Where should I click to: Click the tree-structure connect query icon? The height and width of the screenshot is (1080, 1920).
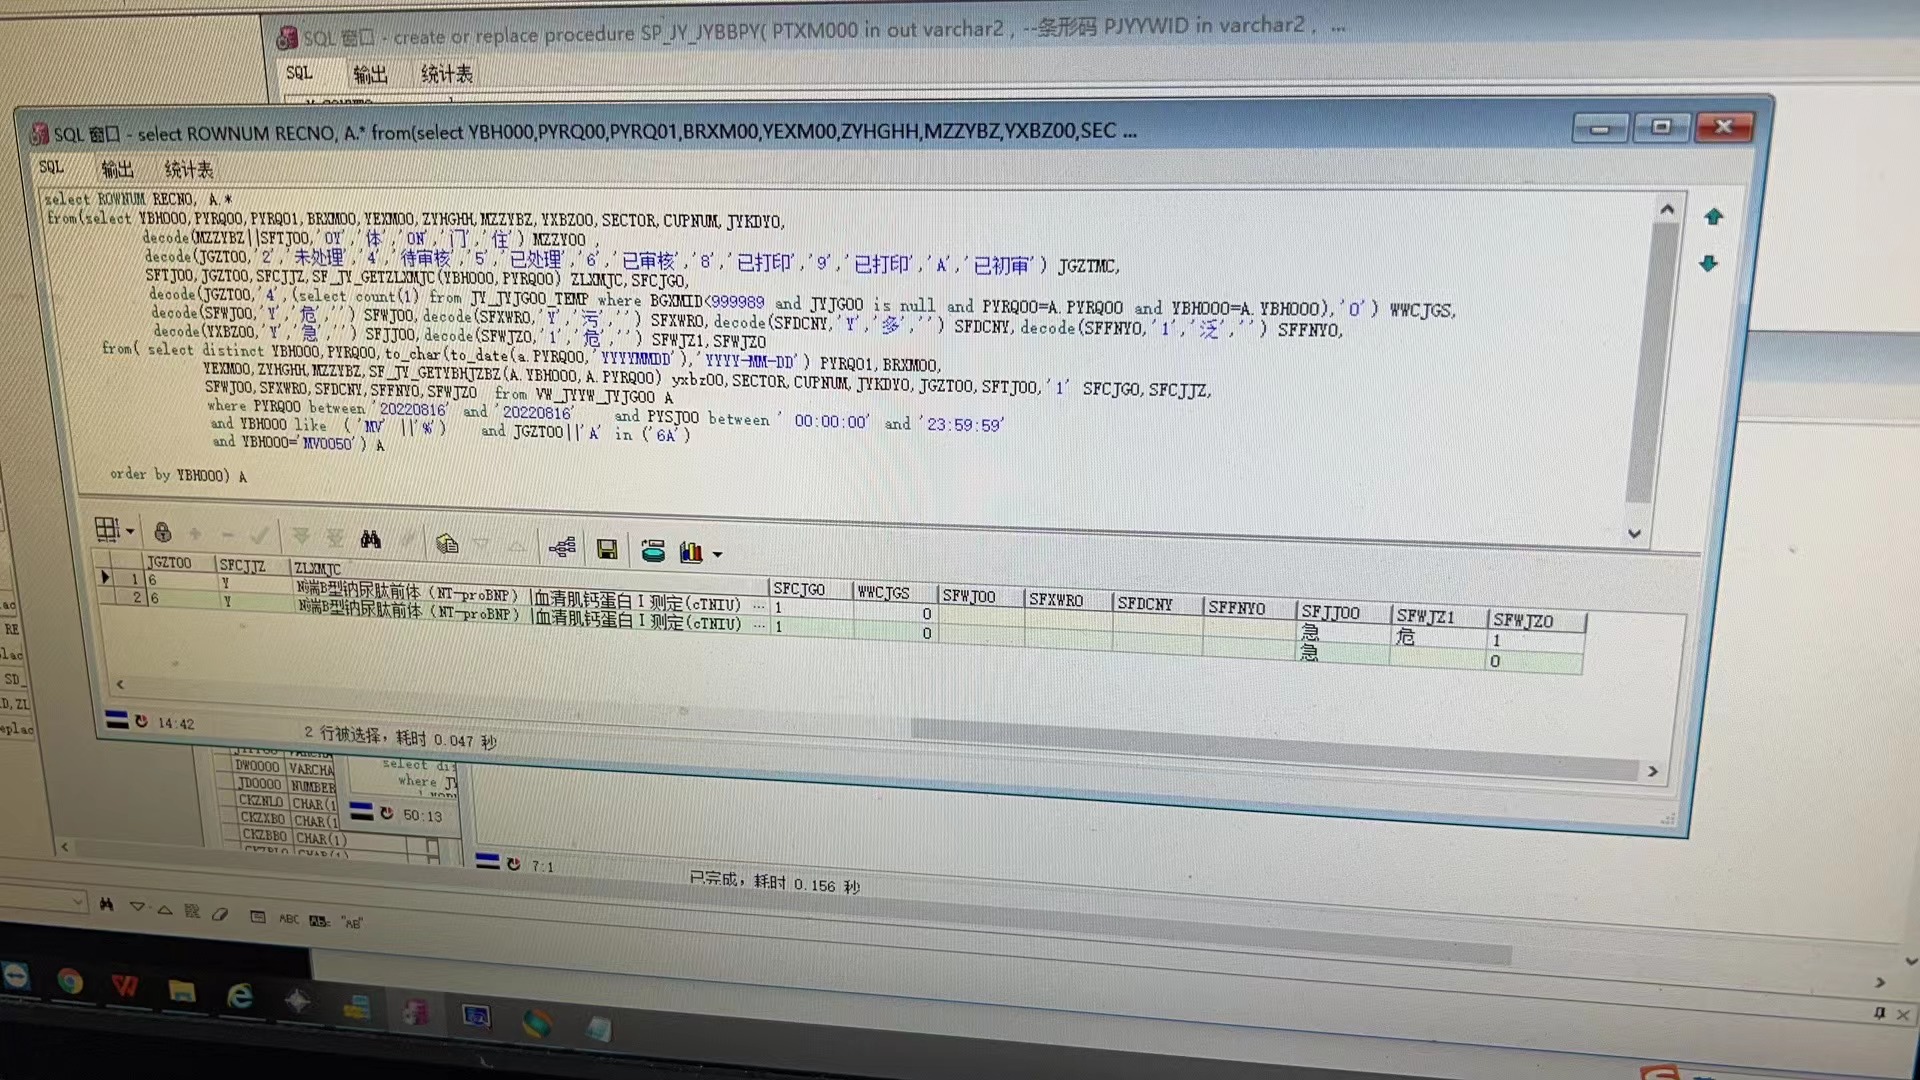point(562,547)
